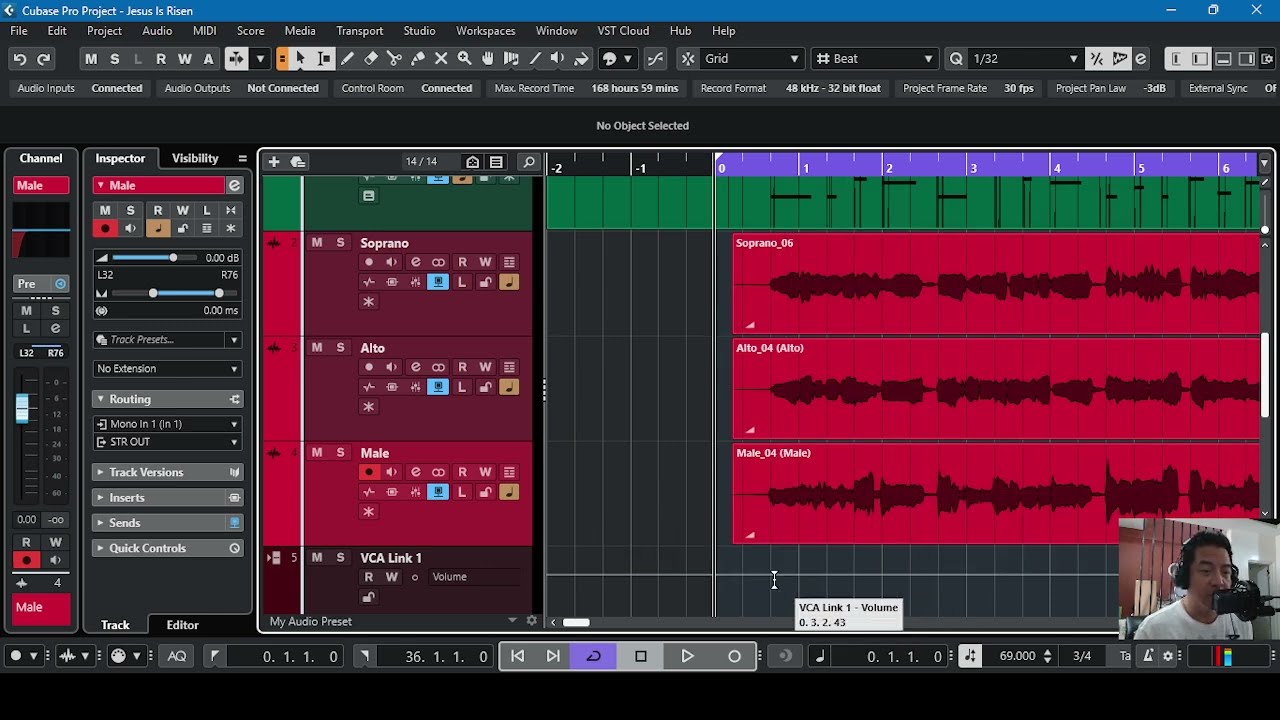
Task: Open the MIDI menu
Action: point(204,31)
